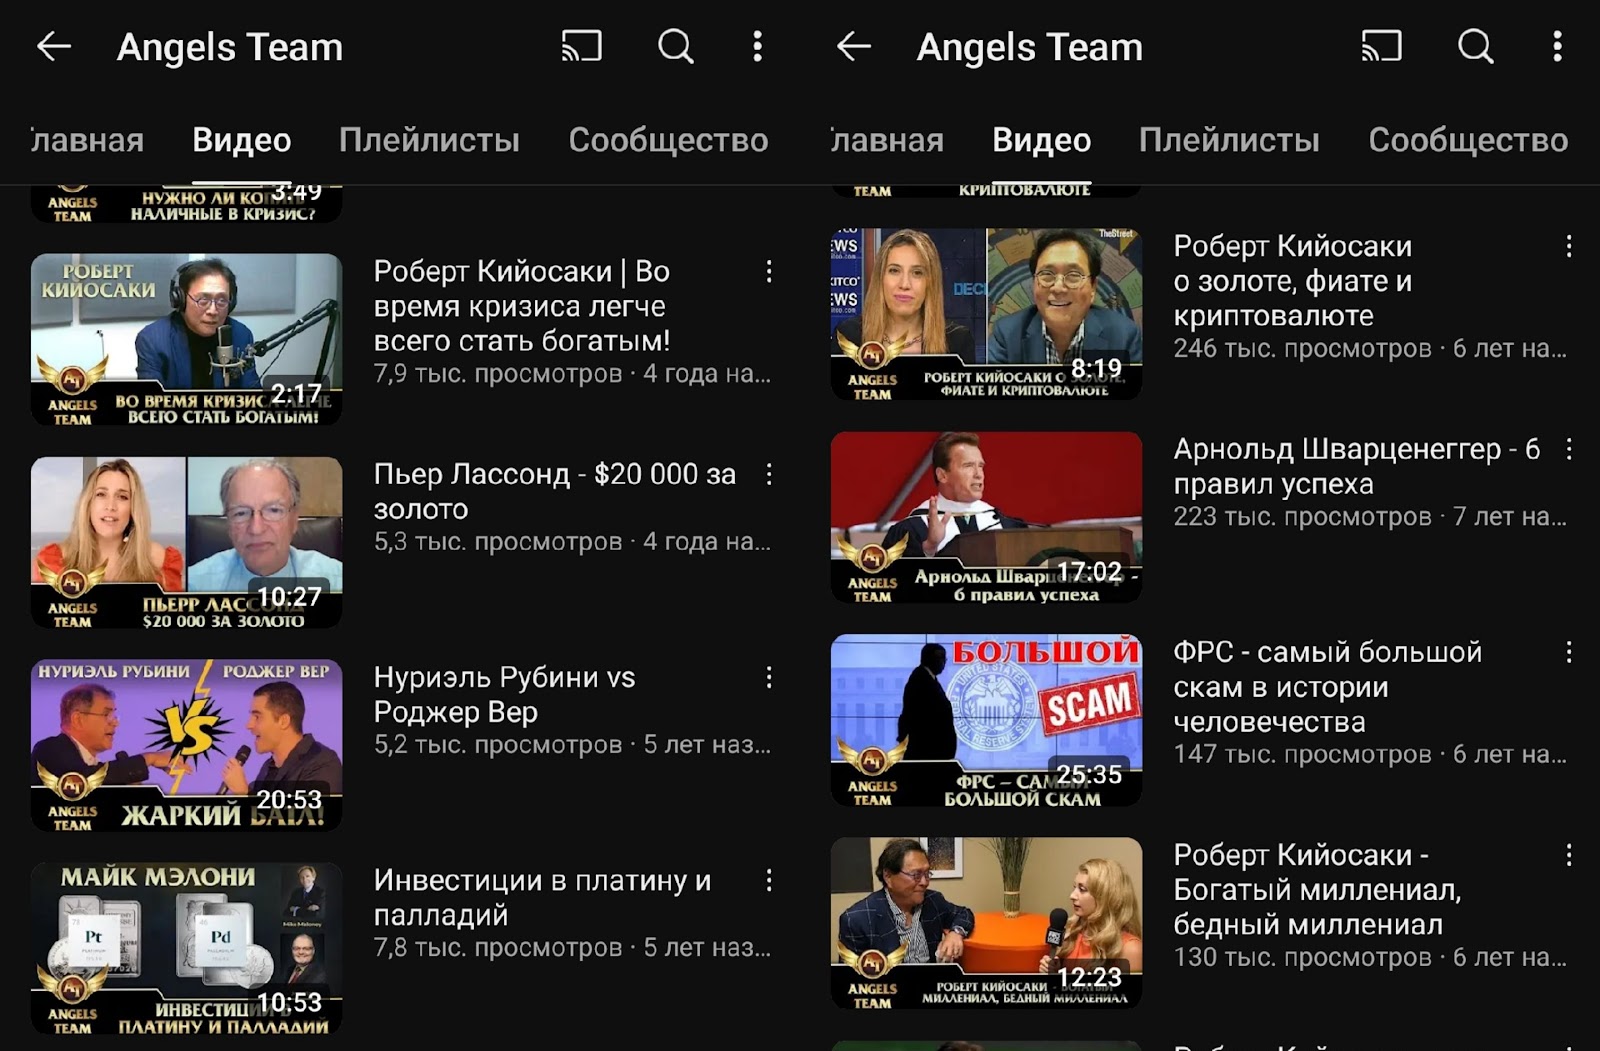Click '246 тыс. просмотров' view count text

coord(1303,349)
